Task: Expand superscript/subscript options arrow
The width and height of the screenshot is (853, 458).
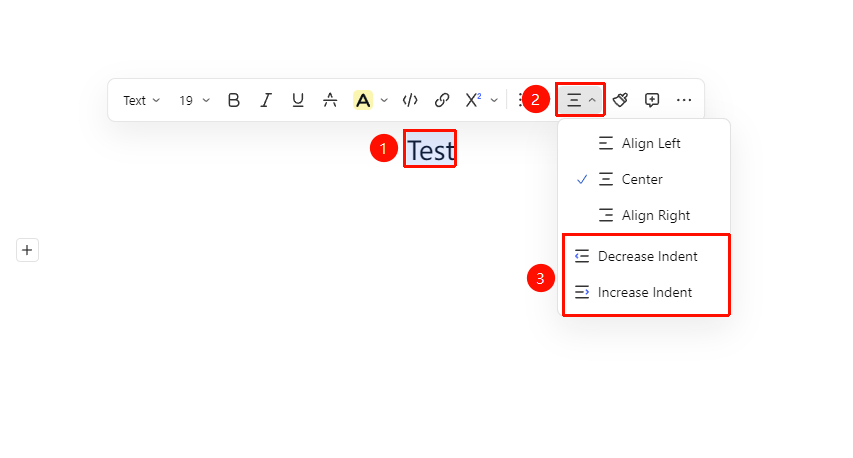Action: (494, 100)
